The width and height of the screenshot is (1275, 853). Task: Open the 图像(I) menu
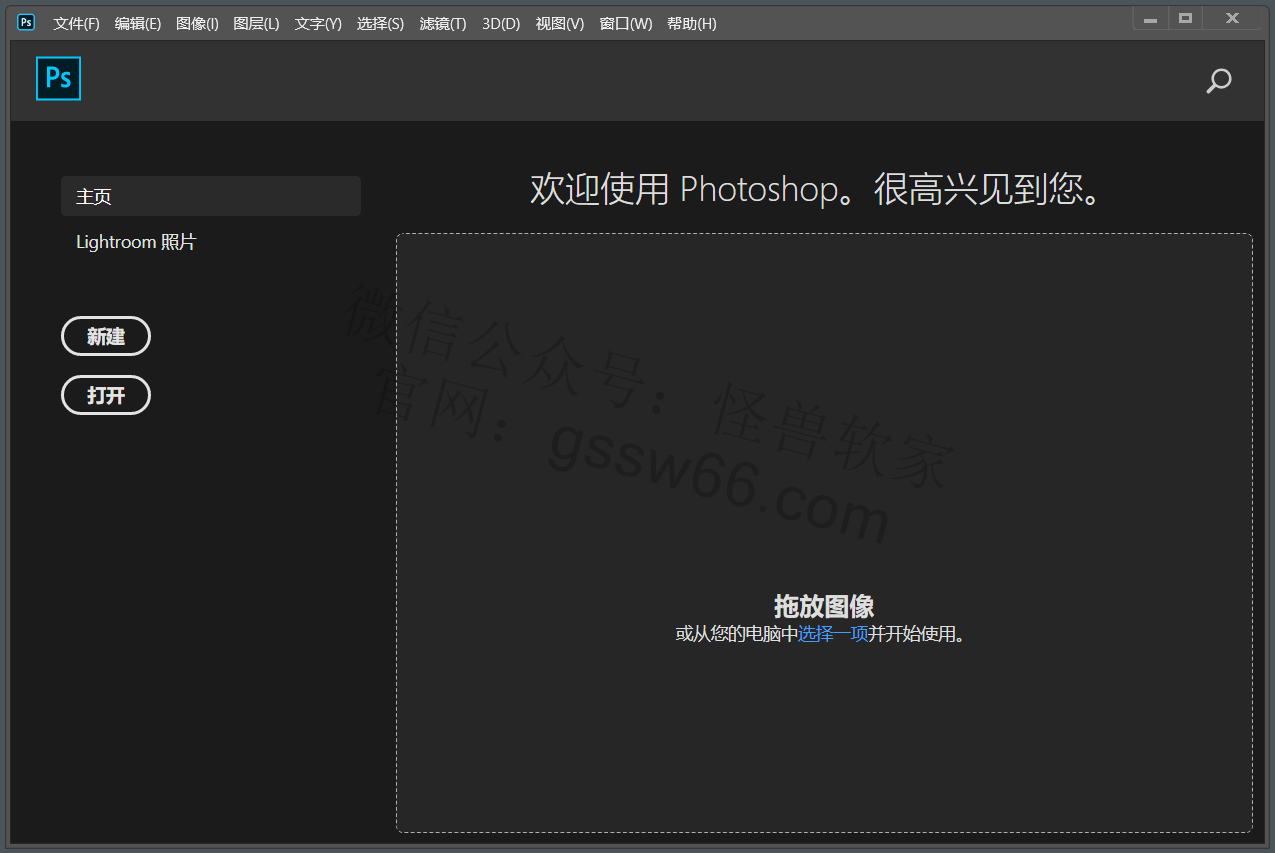pos(197,23)
